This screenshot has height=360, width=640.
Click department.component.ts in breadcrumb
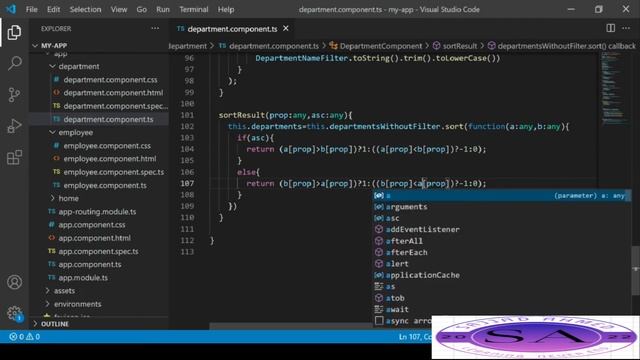click(273, 46)
